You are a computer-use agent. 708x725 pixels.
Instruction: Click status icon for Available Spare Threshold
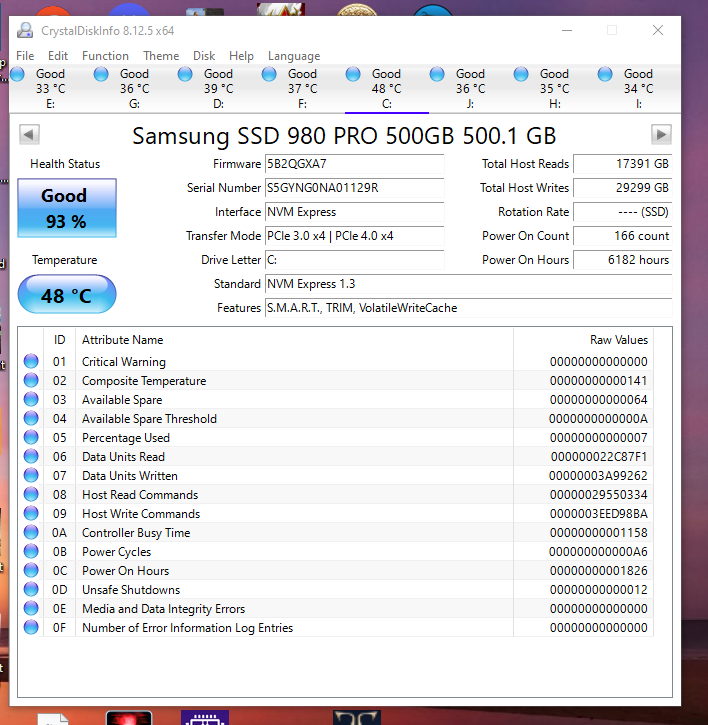click(31, 418)
